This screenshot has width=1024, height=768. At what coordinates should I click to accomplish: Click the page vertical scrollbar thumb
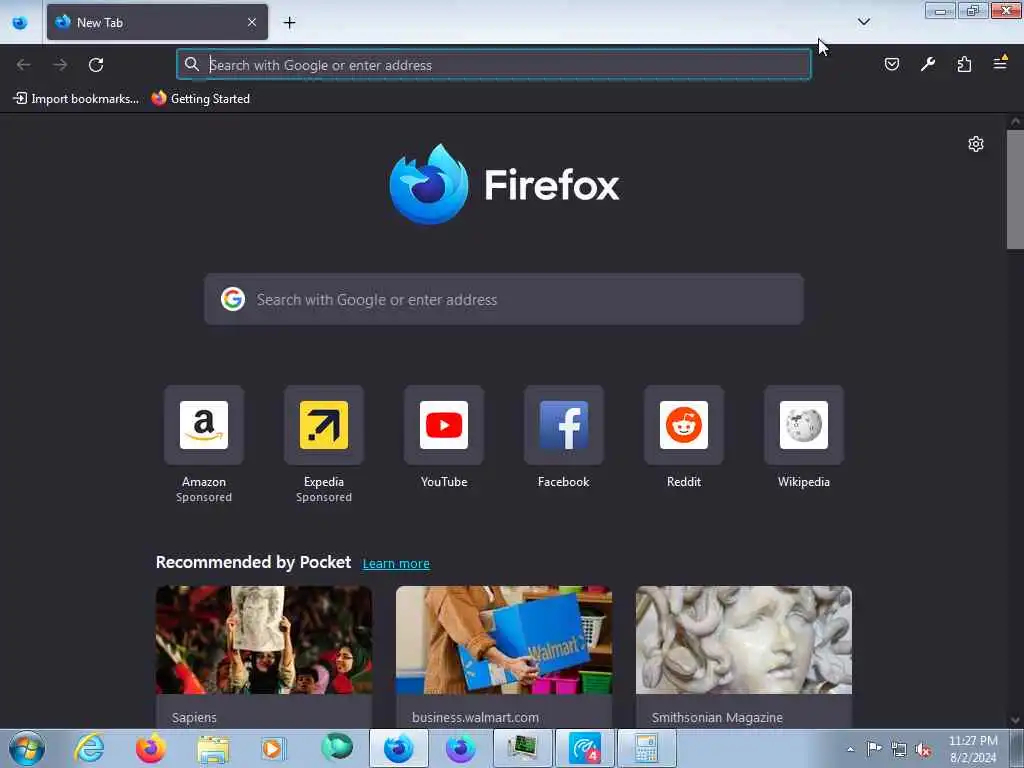(x=1015, y=189)
